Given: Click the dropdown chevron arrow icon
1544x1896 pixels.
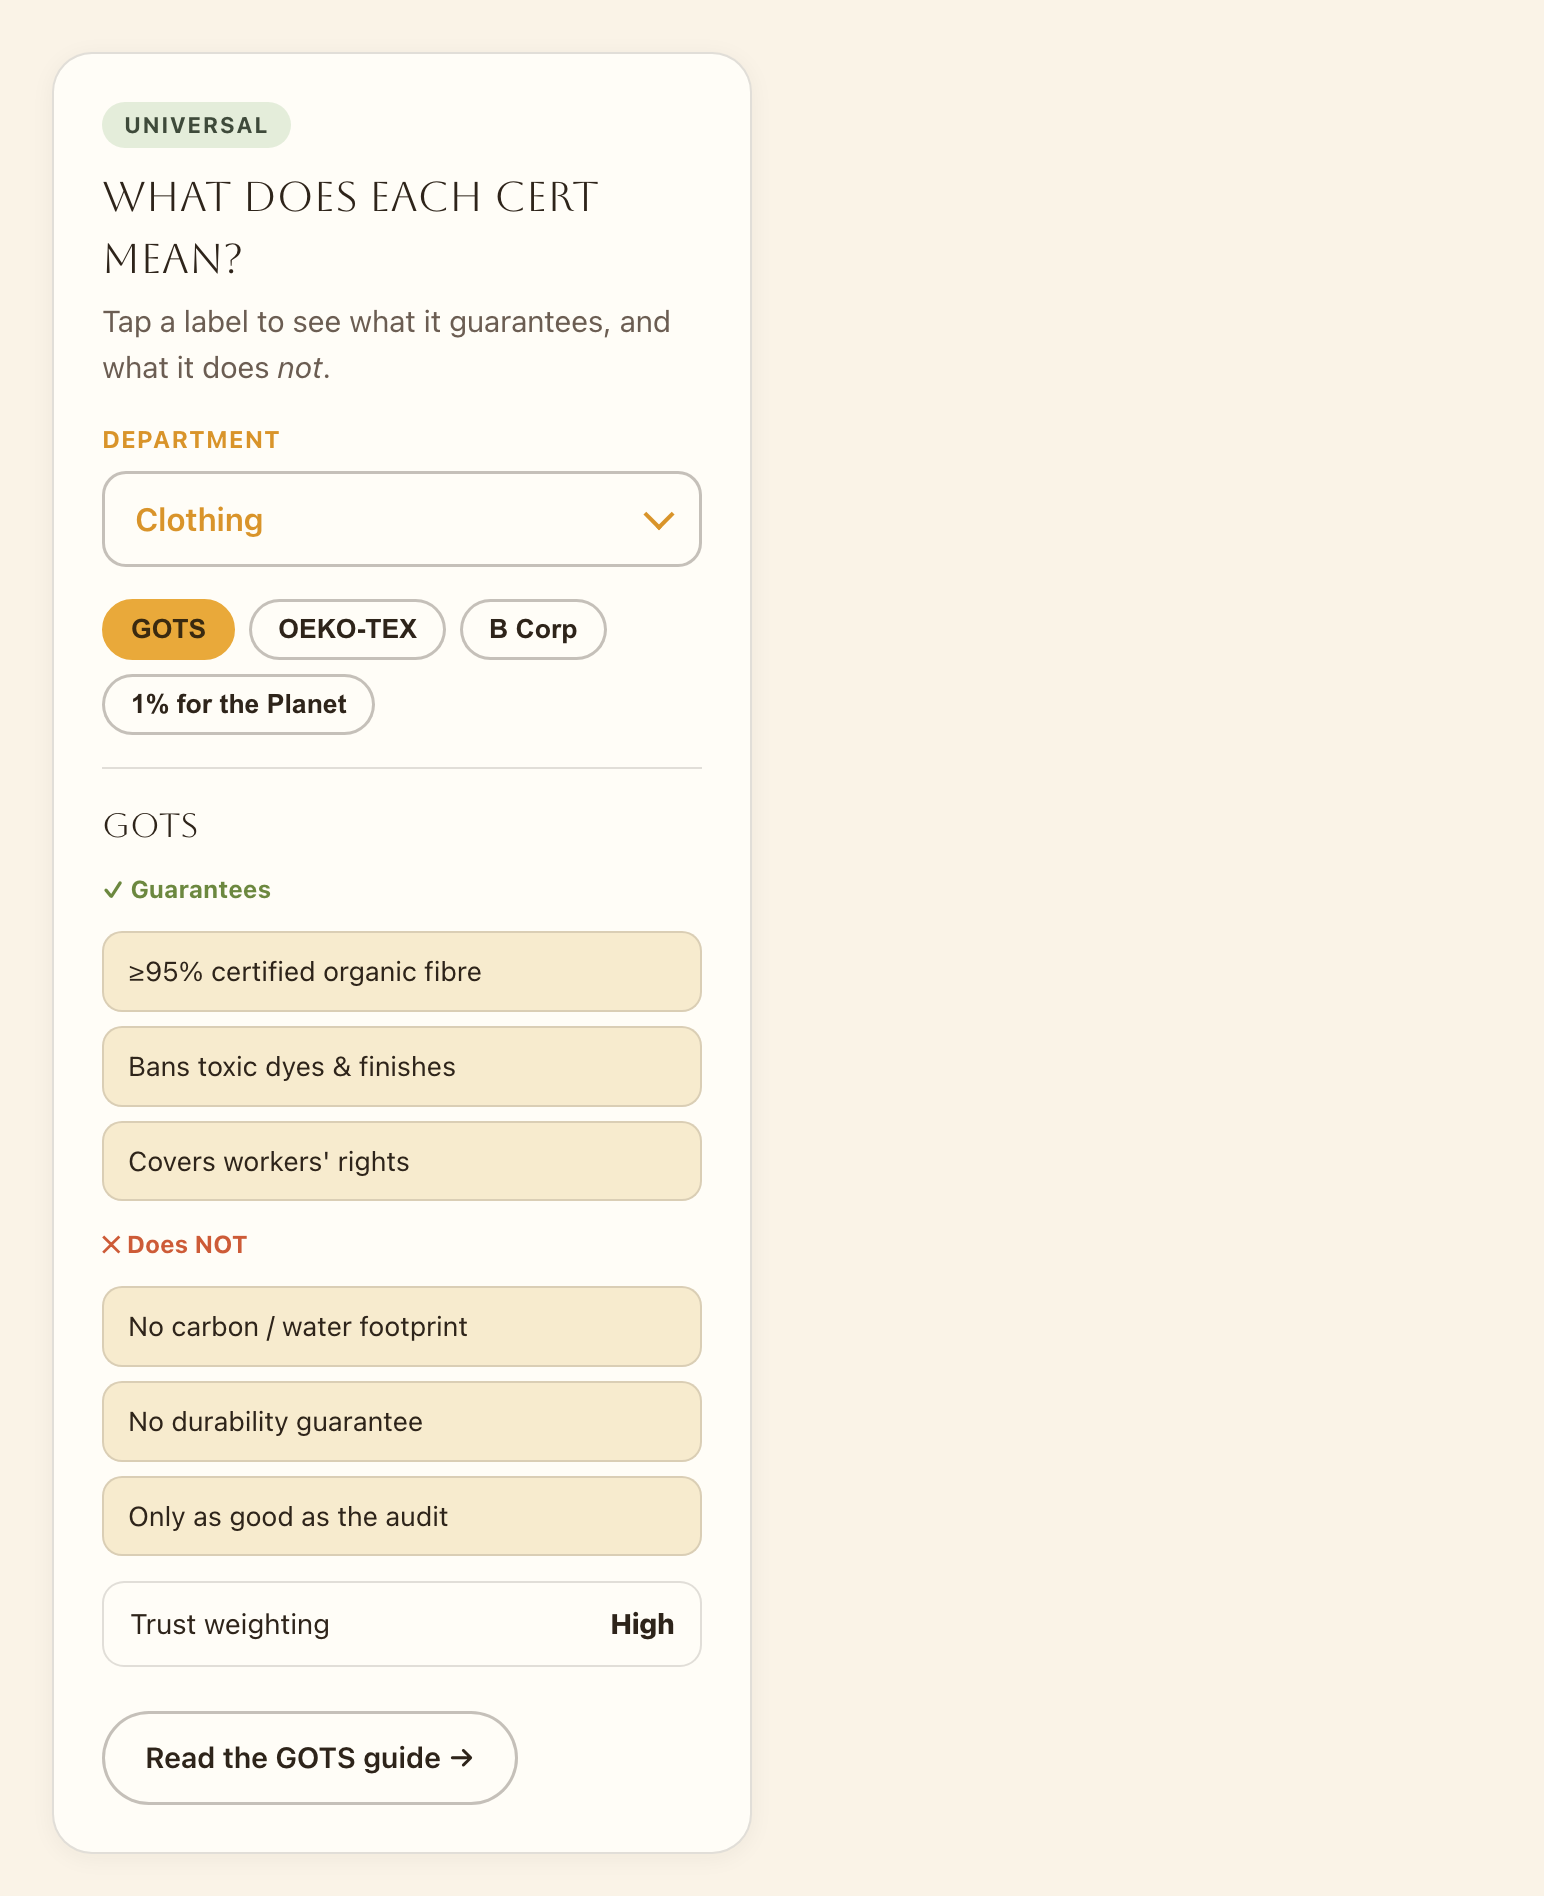Looking at the screenshot, I should click(658, 521).
